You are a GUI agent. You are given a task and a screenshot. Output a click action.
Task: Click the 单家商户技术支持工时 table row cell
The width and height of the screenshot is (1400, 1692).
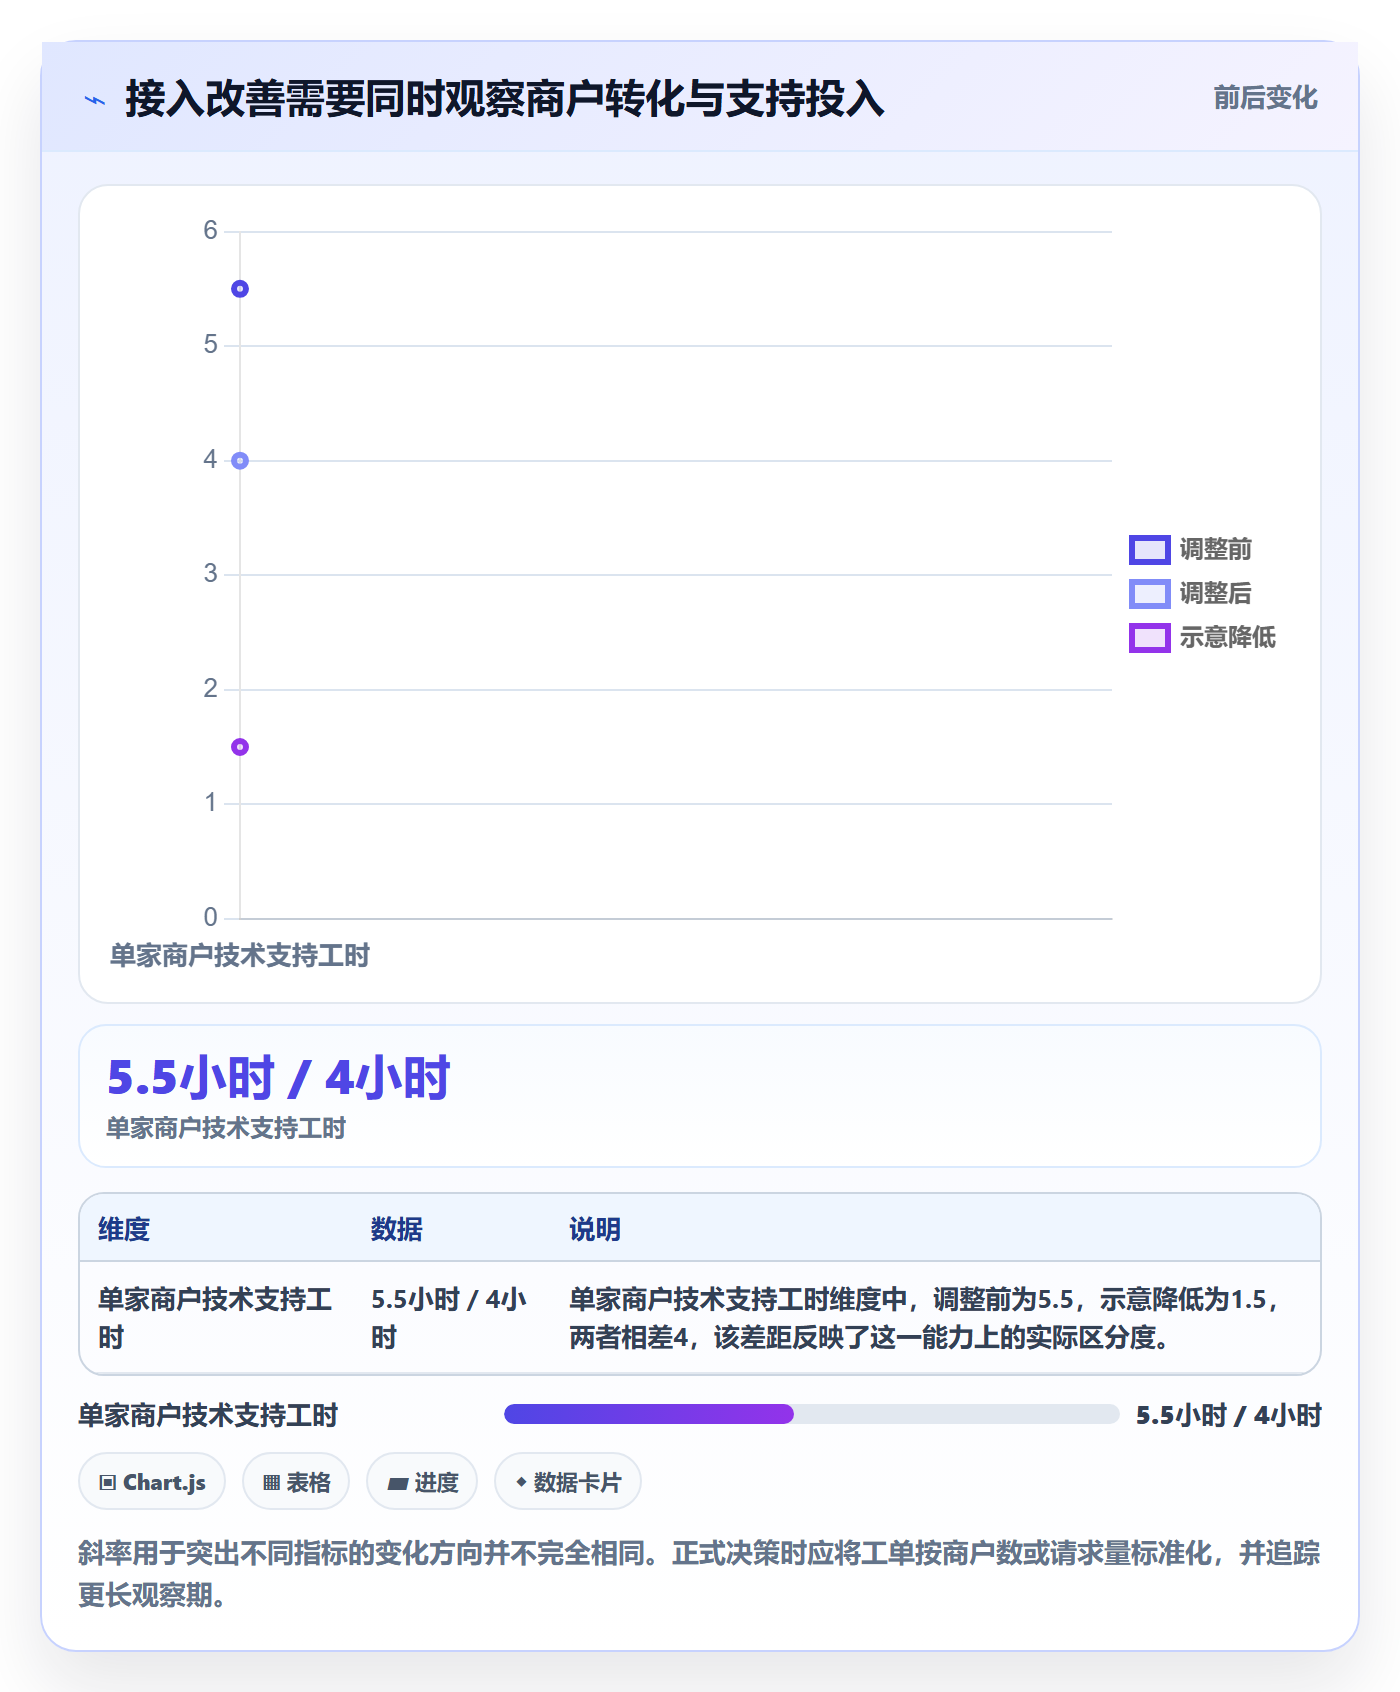[x=215, y=1318]
